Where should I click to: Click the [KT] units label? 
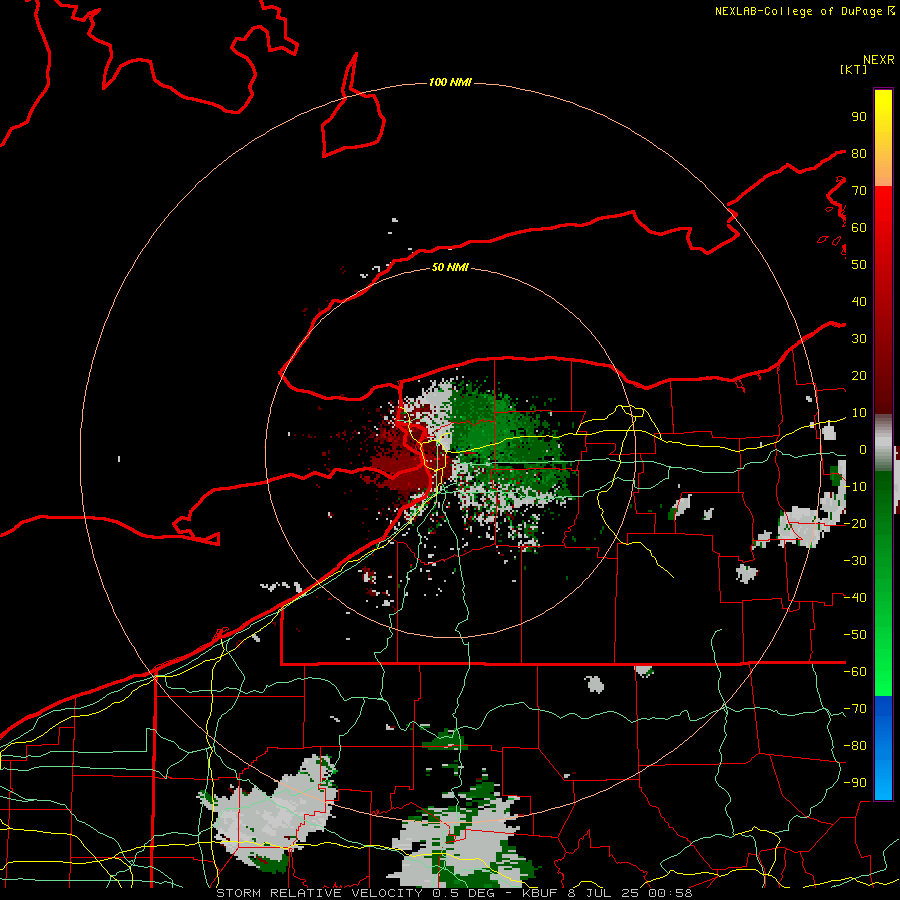click(x=853, y=69)
